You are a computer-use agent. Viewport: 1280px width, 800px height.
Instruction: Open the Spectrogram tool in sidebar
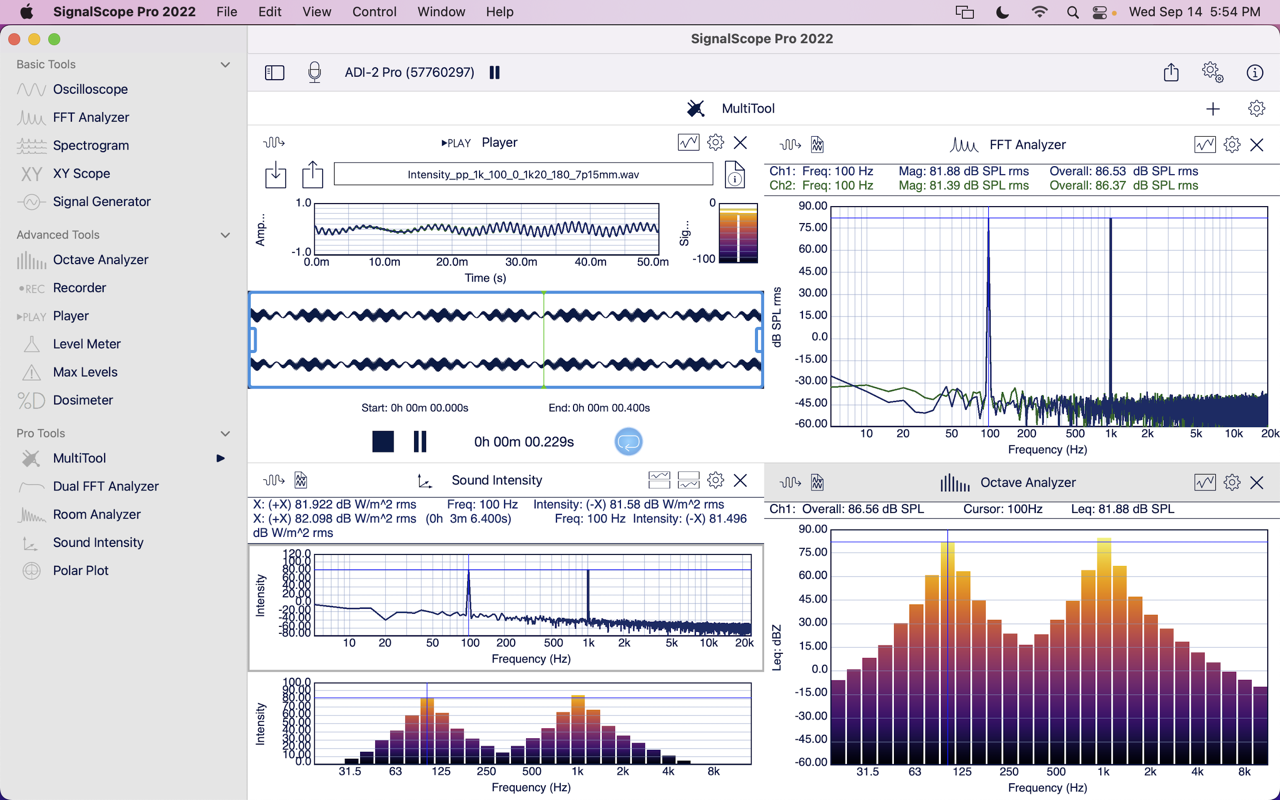[91, 145]
